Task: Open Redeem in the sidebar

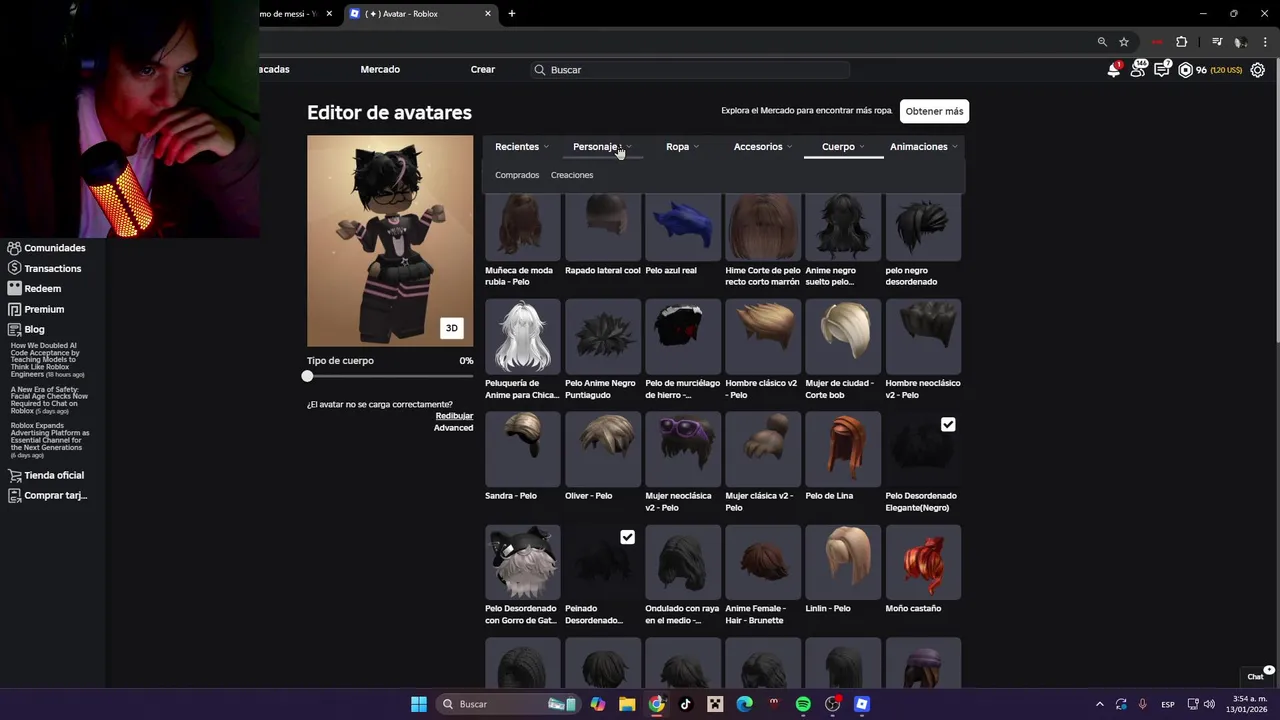Action: click(35, 289)
